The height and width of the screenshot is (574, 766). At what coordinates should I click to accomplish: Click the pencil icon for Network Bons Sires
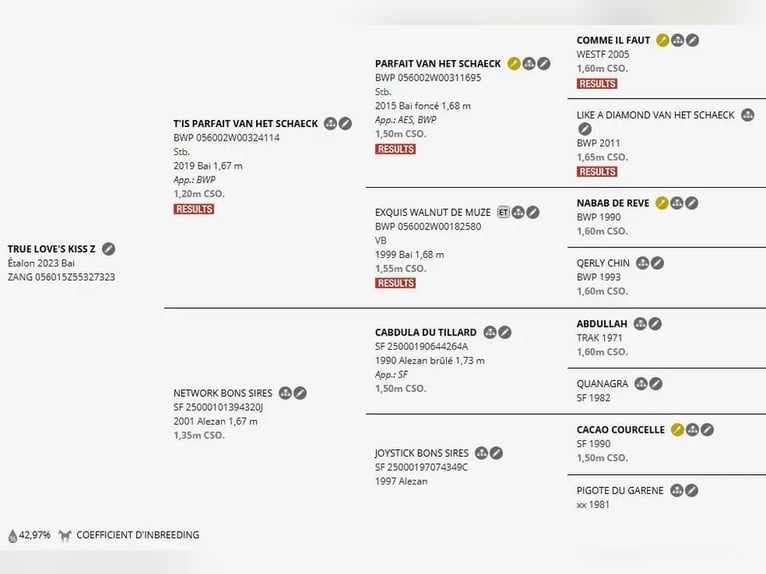(x=300, y=393)
